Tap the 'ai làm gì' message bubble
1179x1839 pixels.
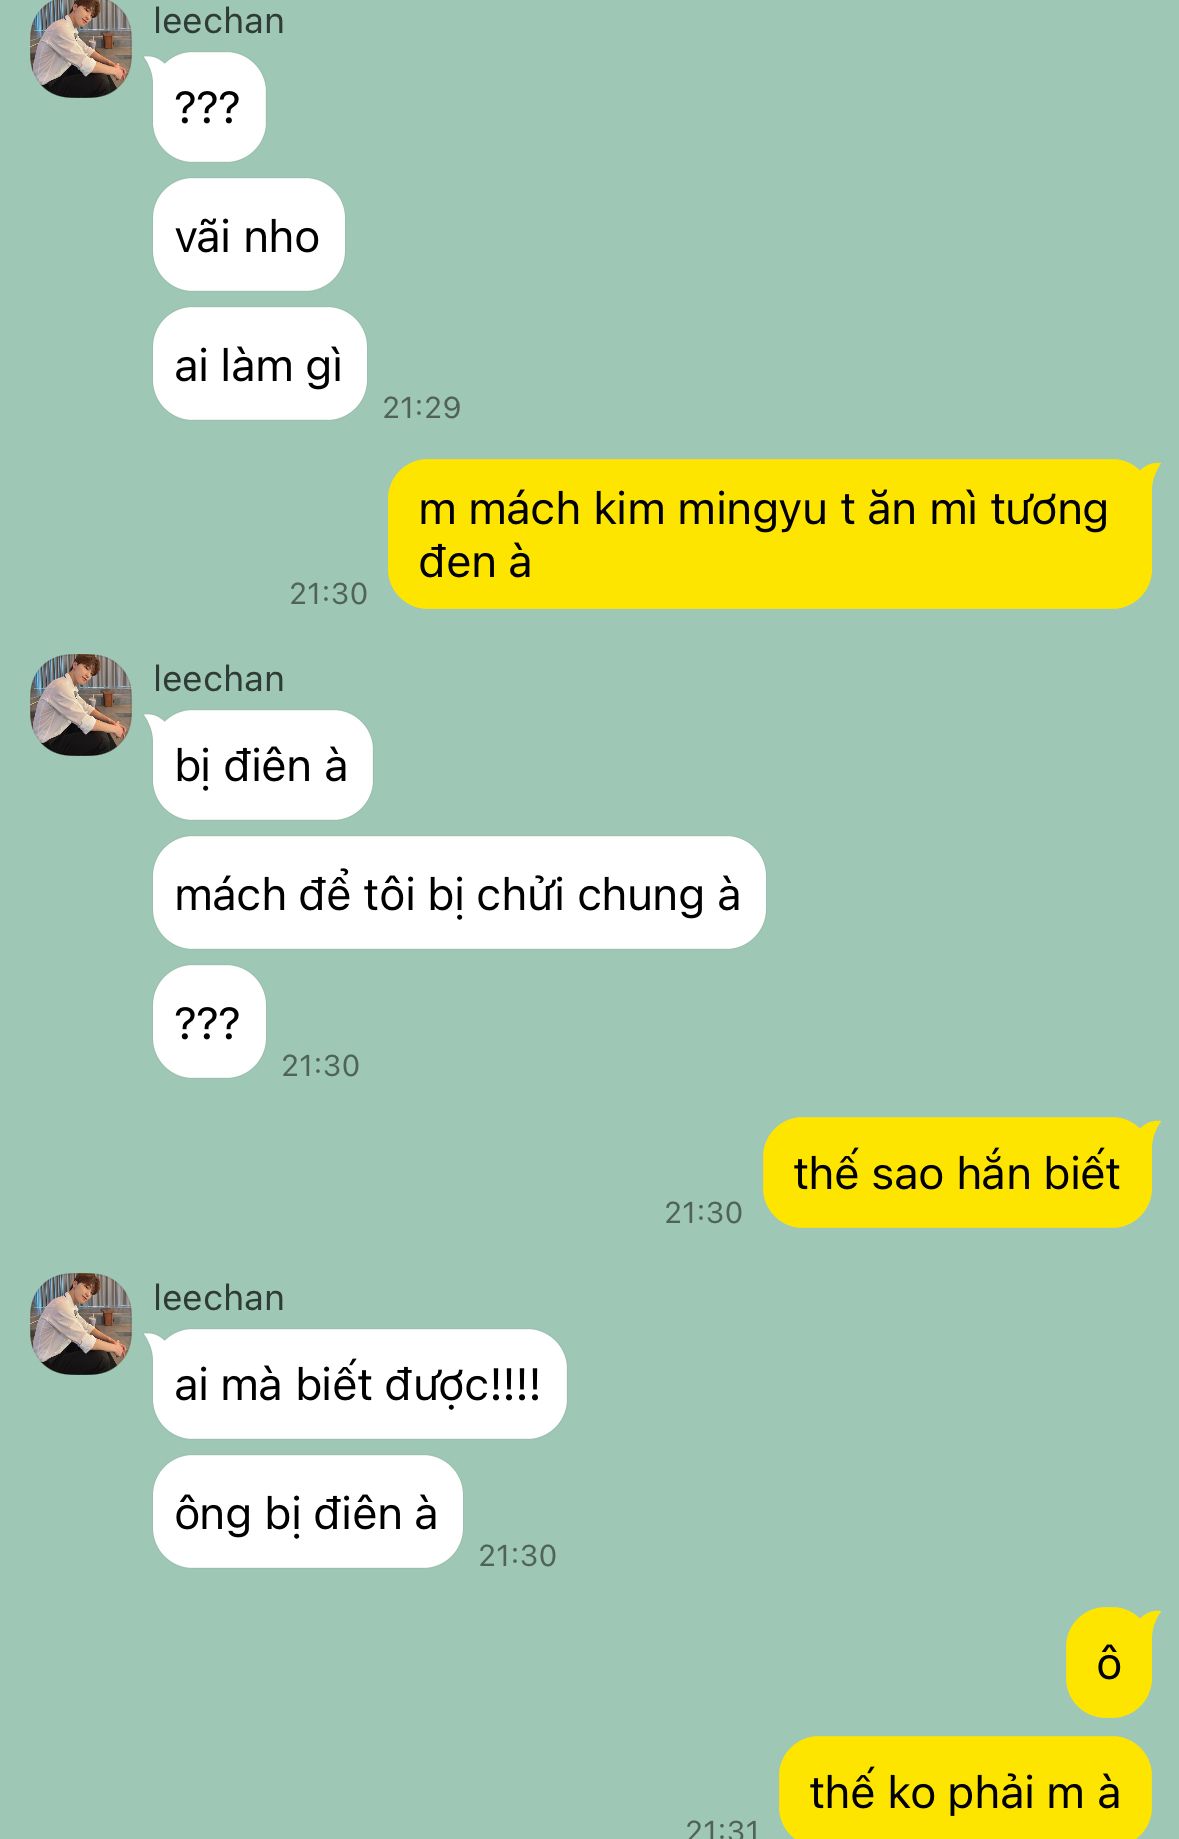(x=259, y=364)
